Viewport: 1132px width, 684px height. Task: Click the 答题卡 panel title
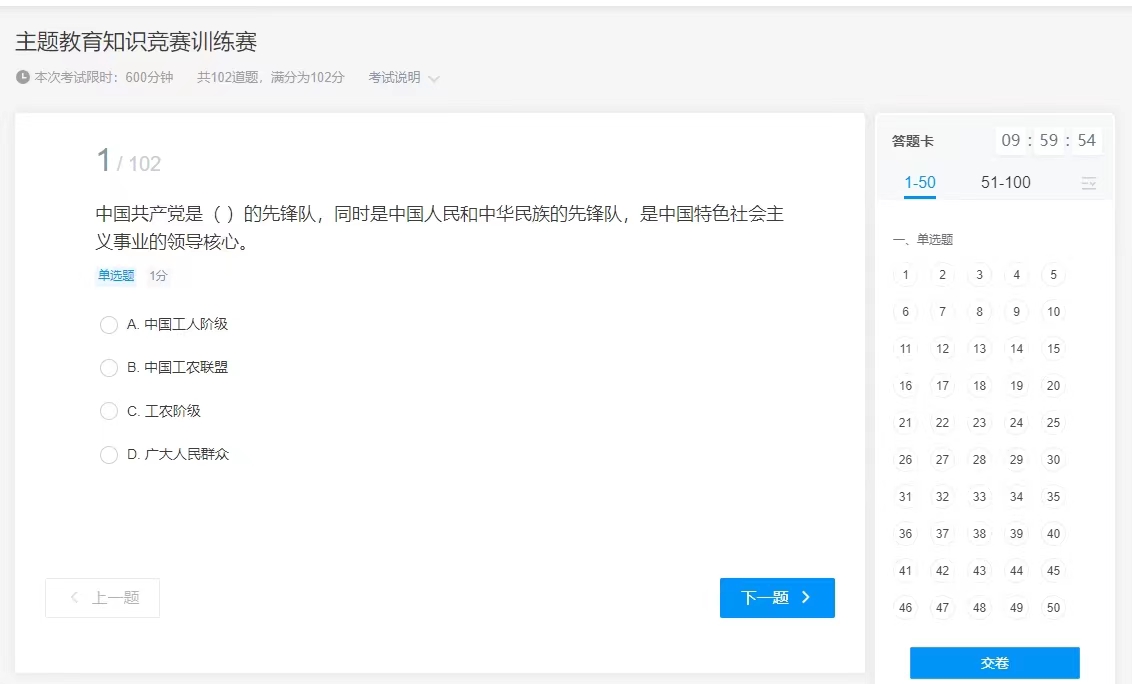tap(913, 141)
